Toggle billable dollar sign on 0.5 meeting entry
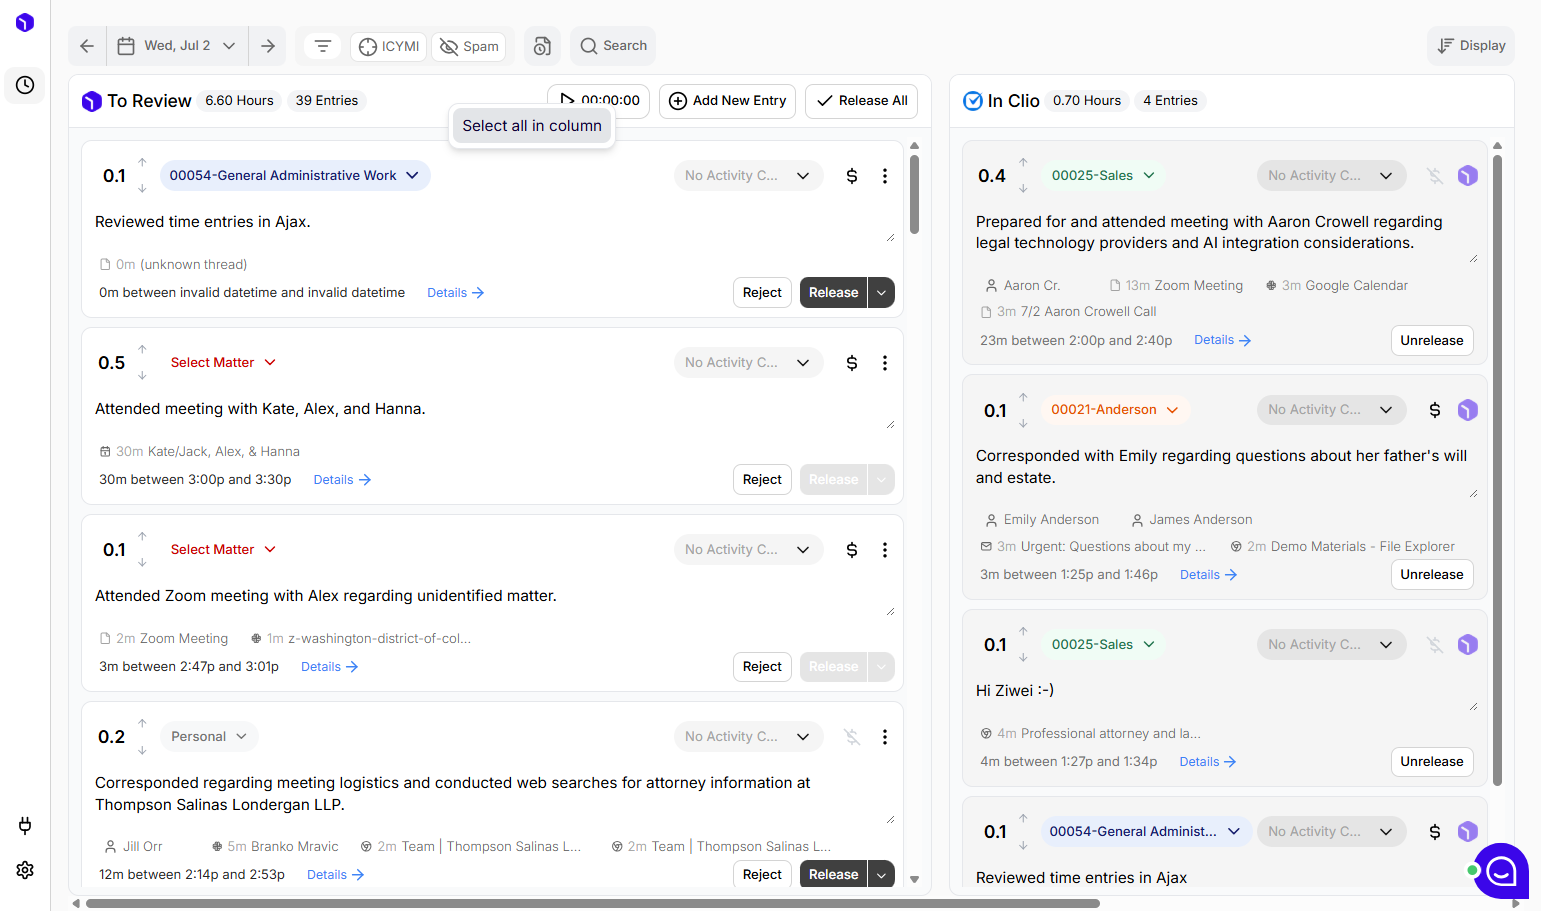Image resolution: width=1541 pixels, height=911 pixels. click(852, 363)
